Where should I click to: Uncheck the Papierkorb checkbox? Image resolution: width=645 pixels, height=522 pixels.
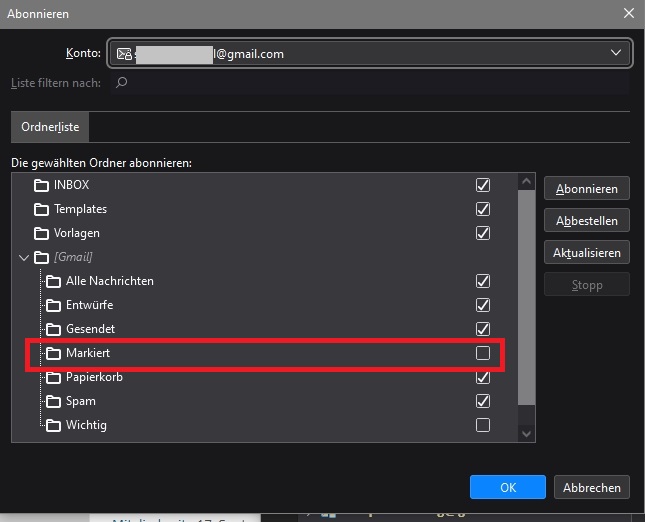click(483, 377)
